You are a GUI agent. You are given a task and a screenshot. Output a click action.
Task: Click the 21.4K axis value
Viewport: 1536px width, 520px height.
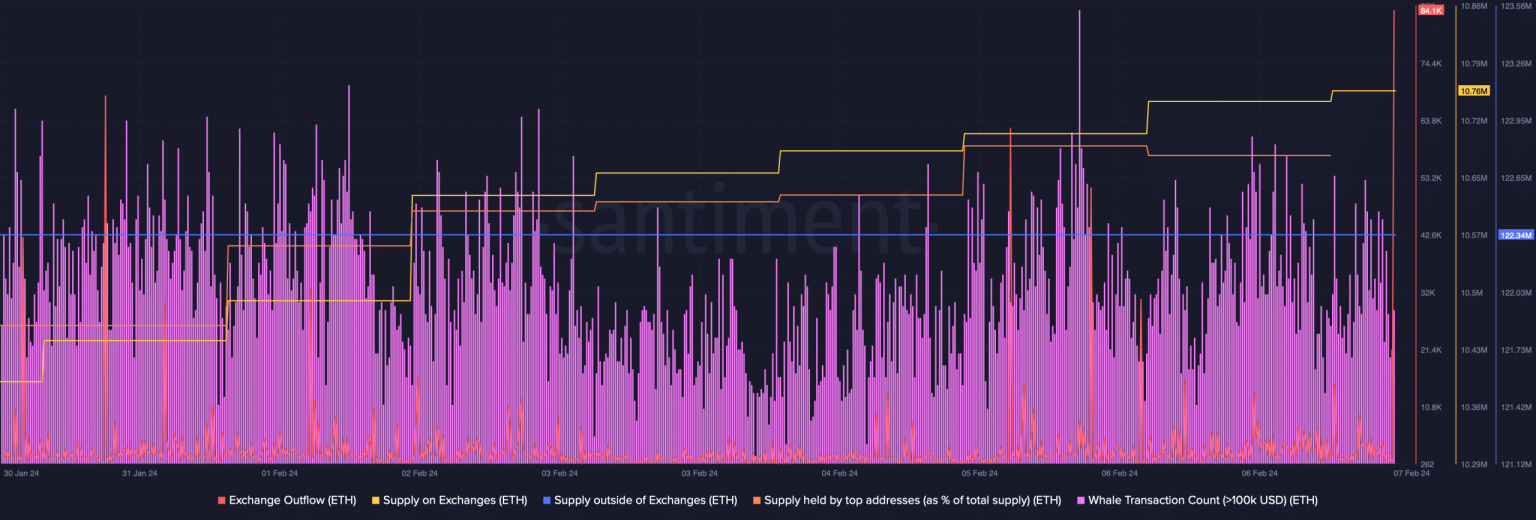[1431, 350]
